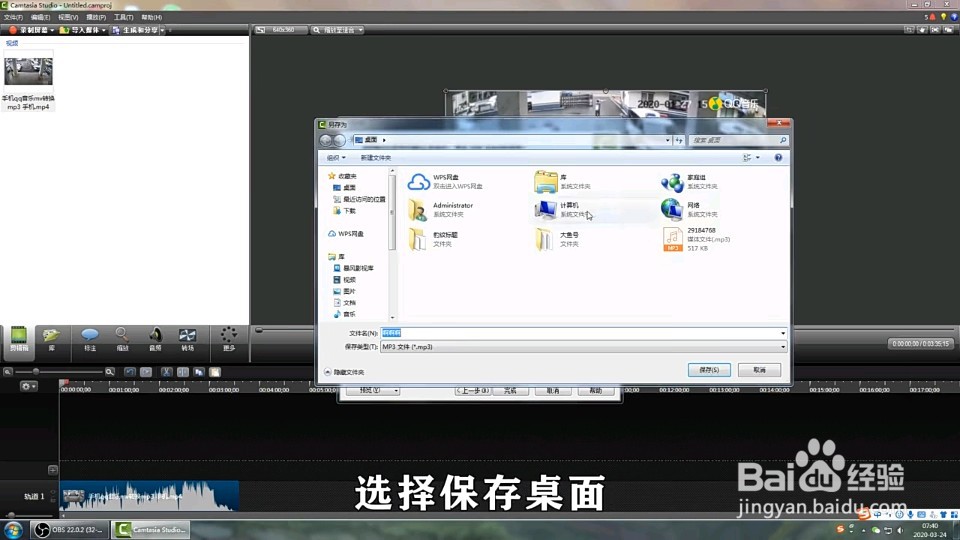Click the Windows Start button
The height and width of the screenshot is (540, 960).
click(13, 530)
